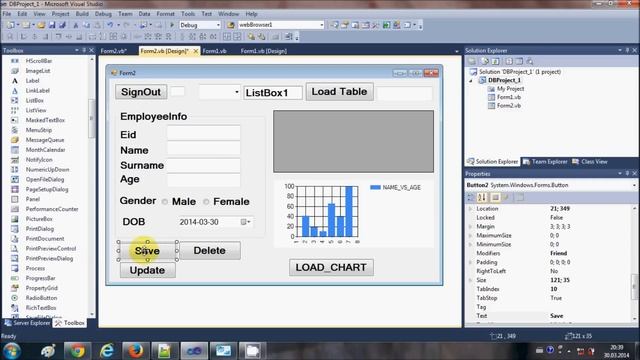Select PictureBox control in Toolbox
The image size is (640, 360).
pos(39,219)
